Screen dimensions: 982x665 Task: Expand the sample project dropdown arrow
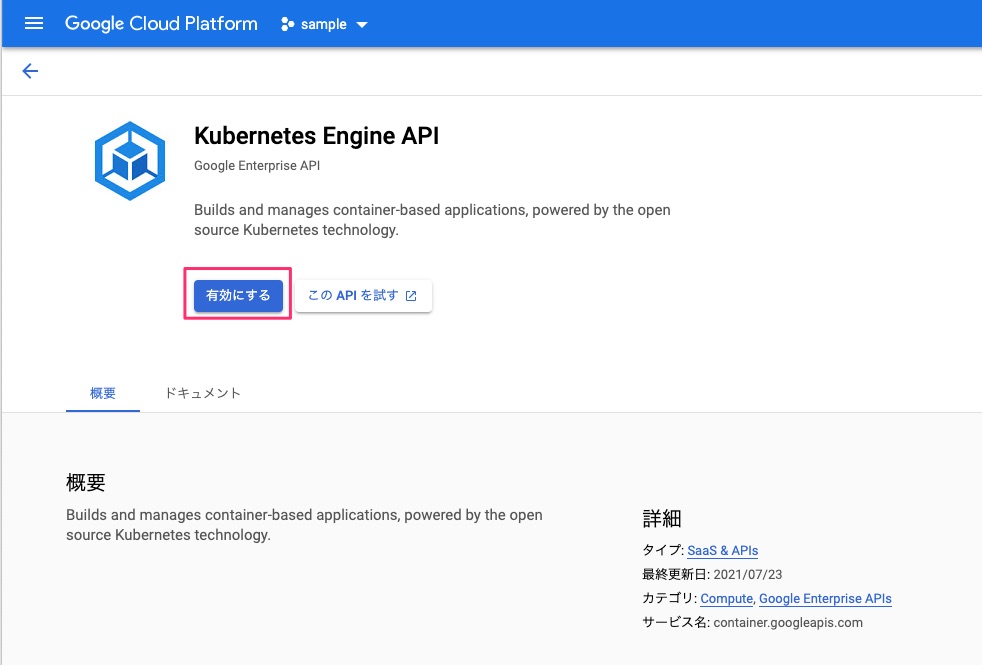(362, 25)
